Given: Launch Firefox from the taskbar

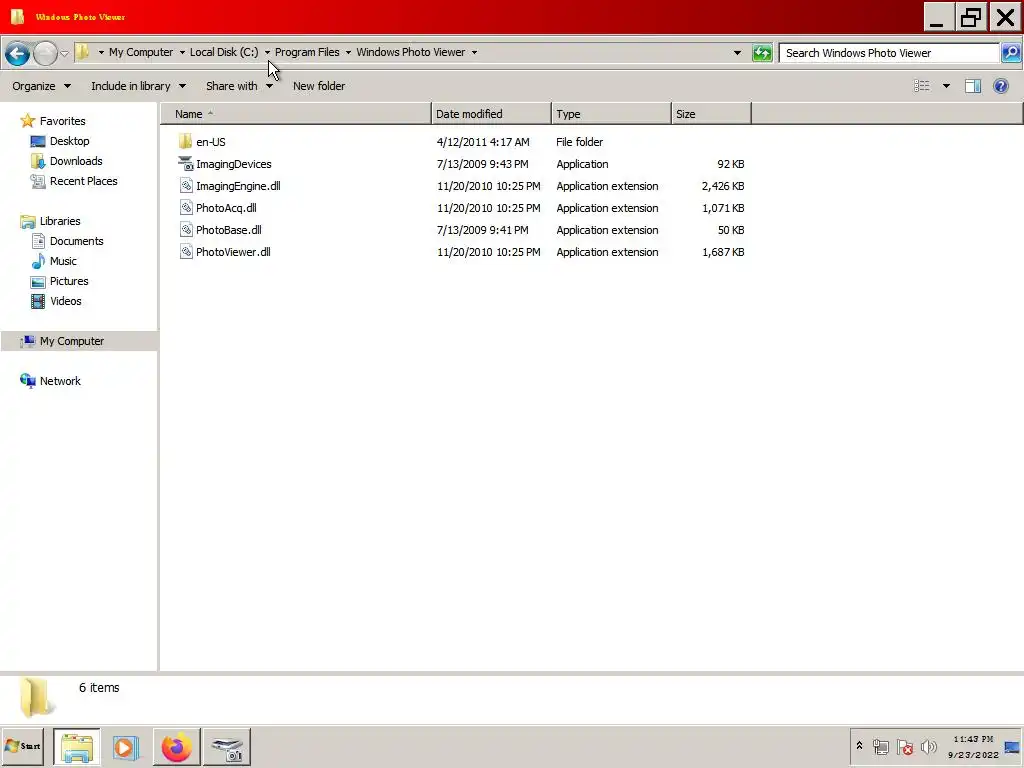Looking at the screenshot, I should coord(176,746).
